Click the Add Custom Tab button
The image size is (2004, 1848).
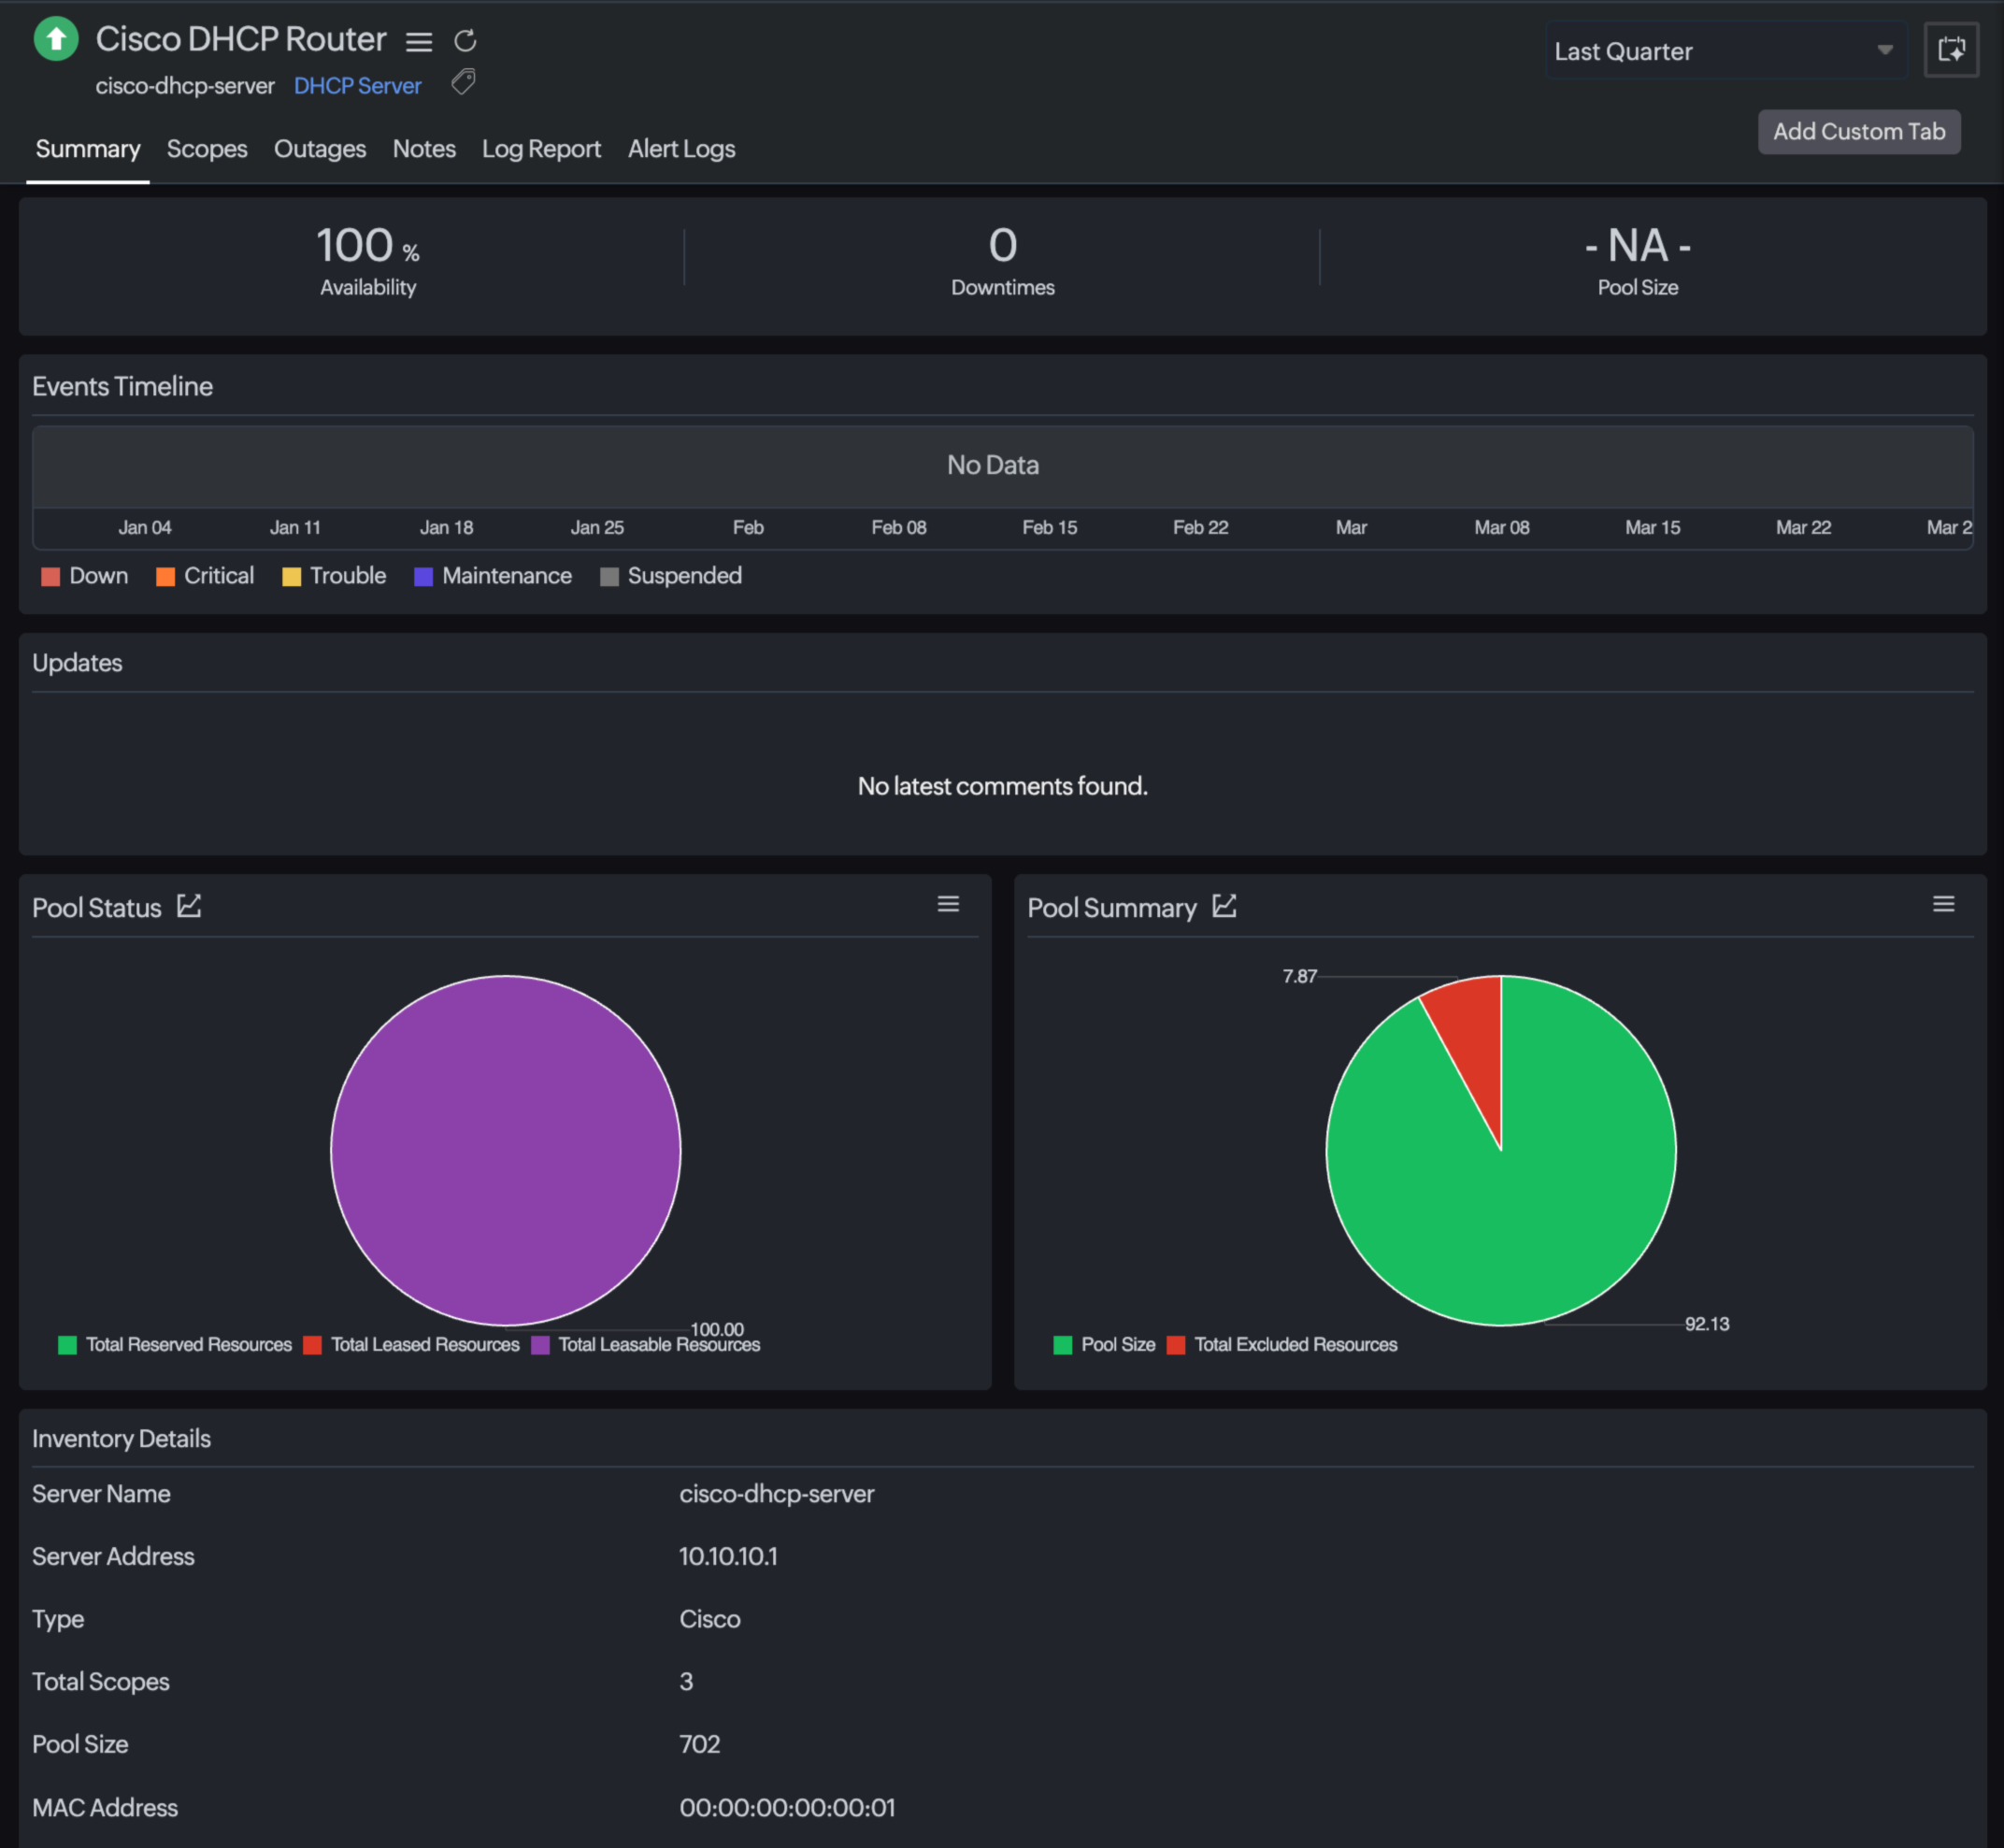coord(1859,131)
